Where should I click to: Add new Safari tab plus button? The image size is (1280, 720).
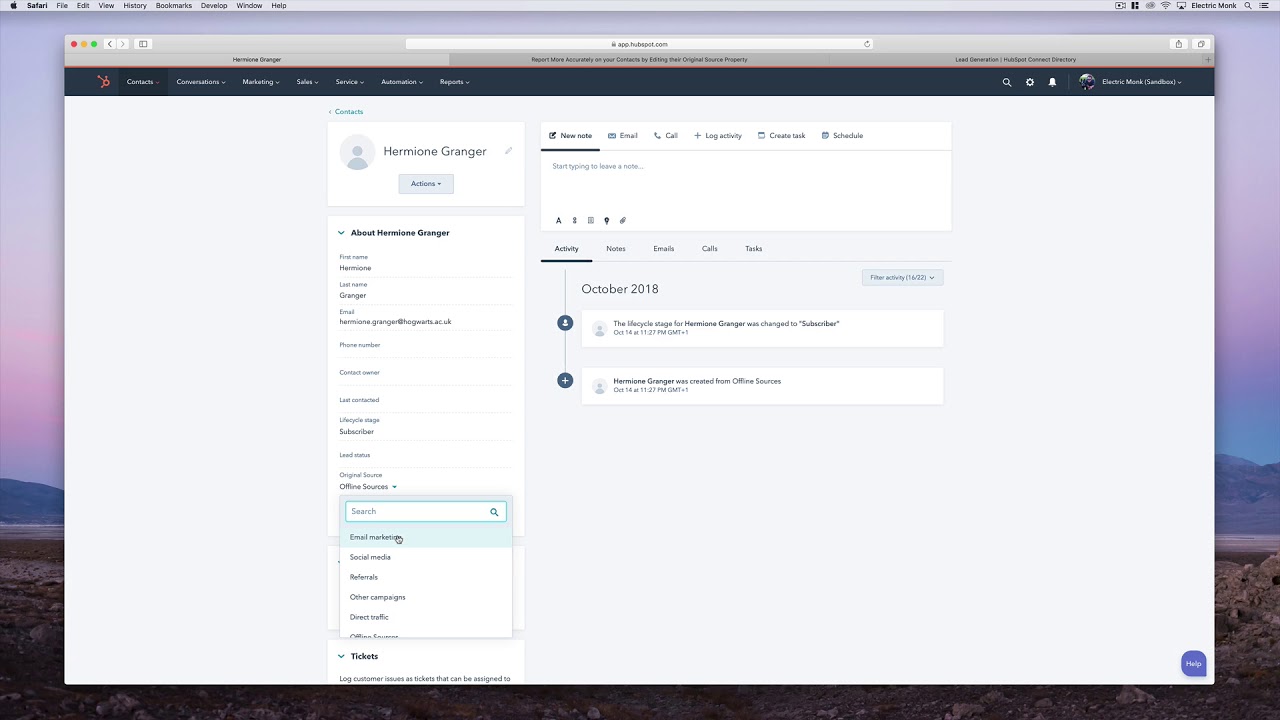pyautogui.click(x=1207, y=59)
